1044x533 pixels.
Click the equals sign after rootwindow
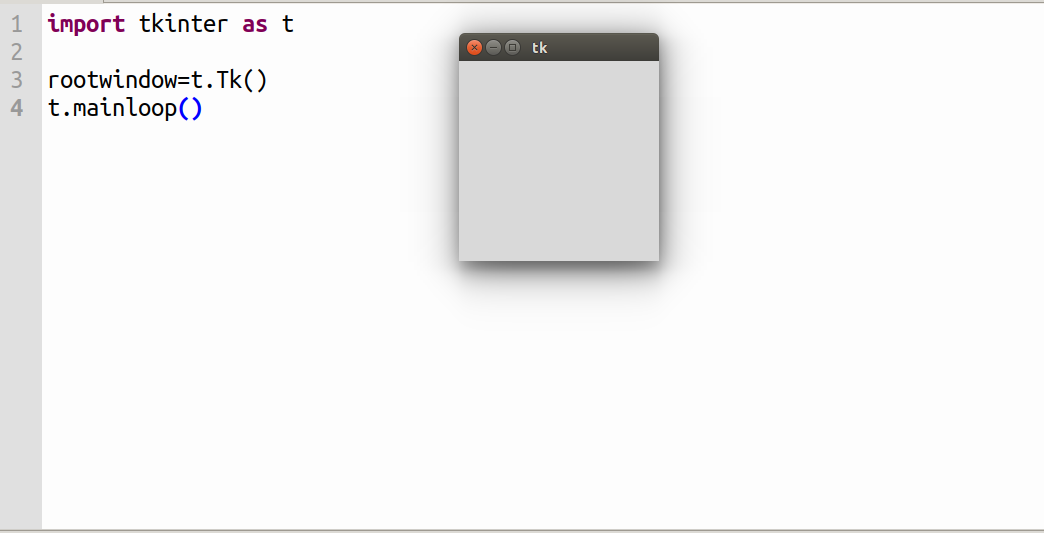click(x=184, y=81)
